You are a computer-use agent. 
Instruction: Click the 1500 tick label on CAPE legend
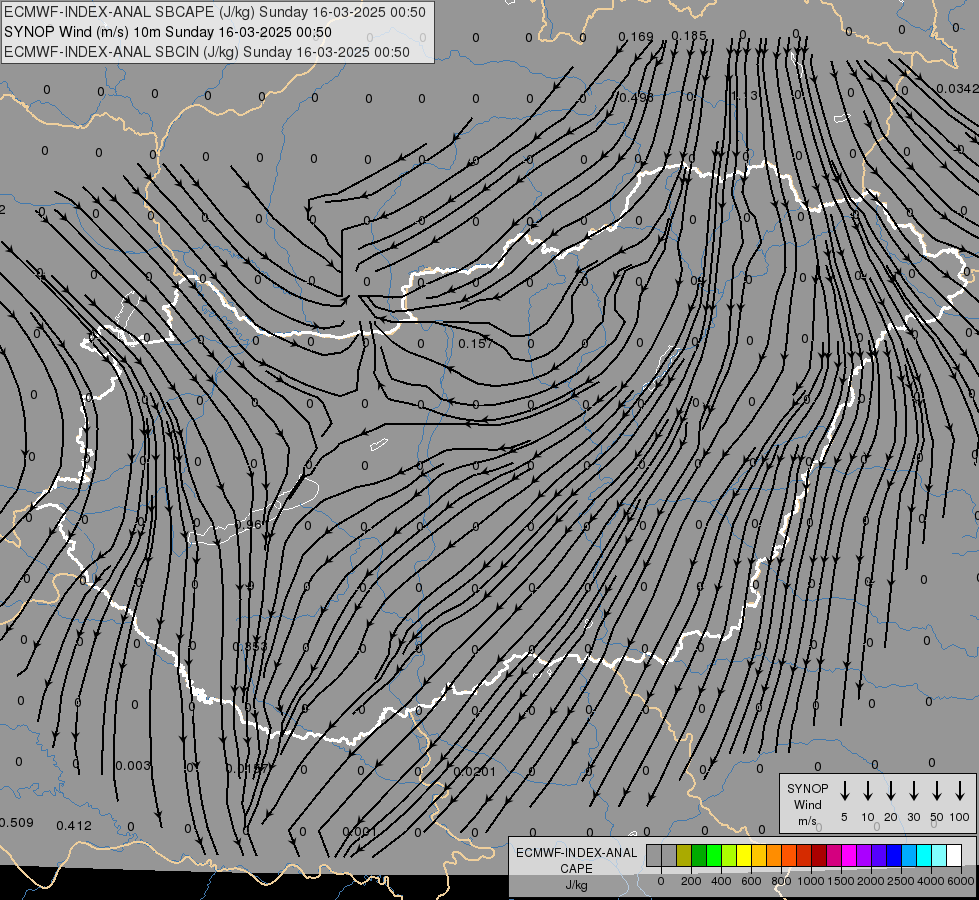[x=840, y=881]
